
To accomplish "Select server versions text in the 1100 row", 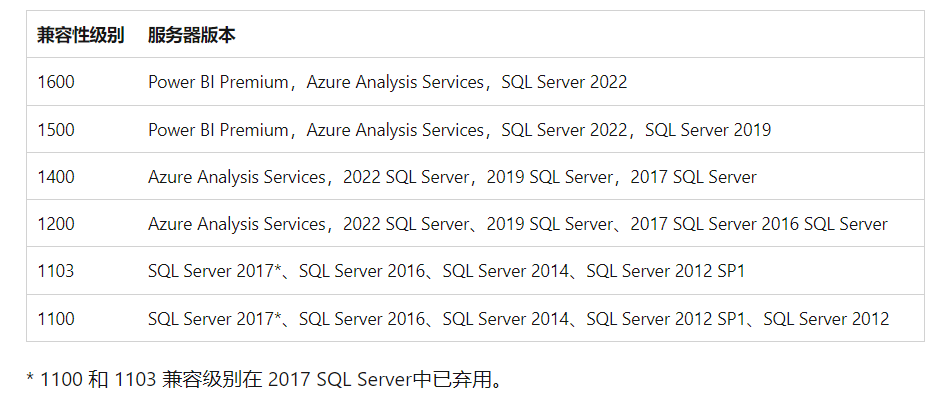I will click(519, 318).
